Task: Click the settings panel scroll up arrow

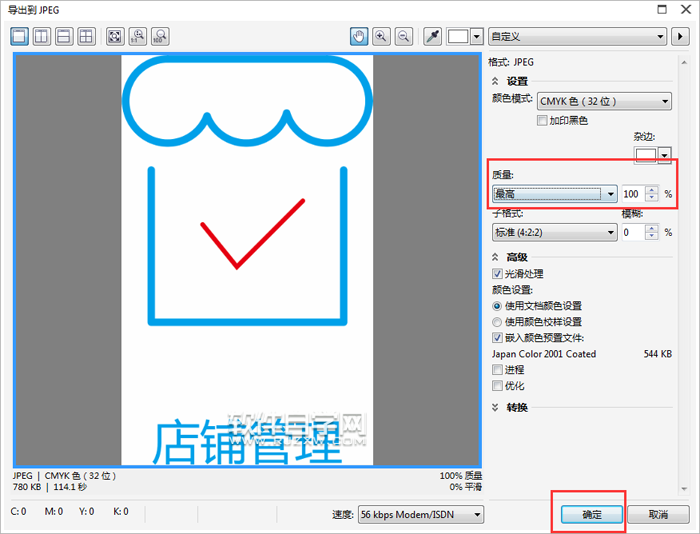Action: (x=684, y=63)
